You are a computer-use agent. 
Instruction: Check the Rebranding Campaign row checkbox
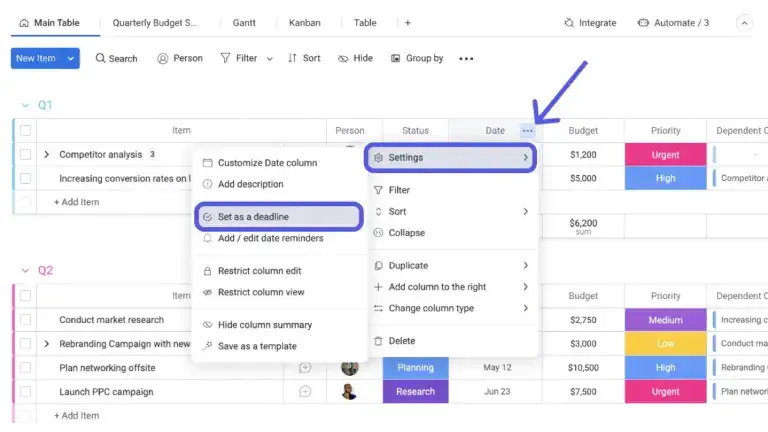tap(25, 344)
